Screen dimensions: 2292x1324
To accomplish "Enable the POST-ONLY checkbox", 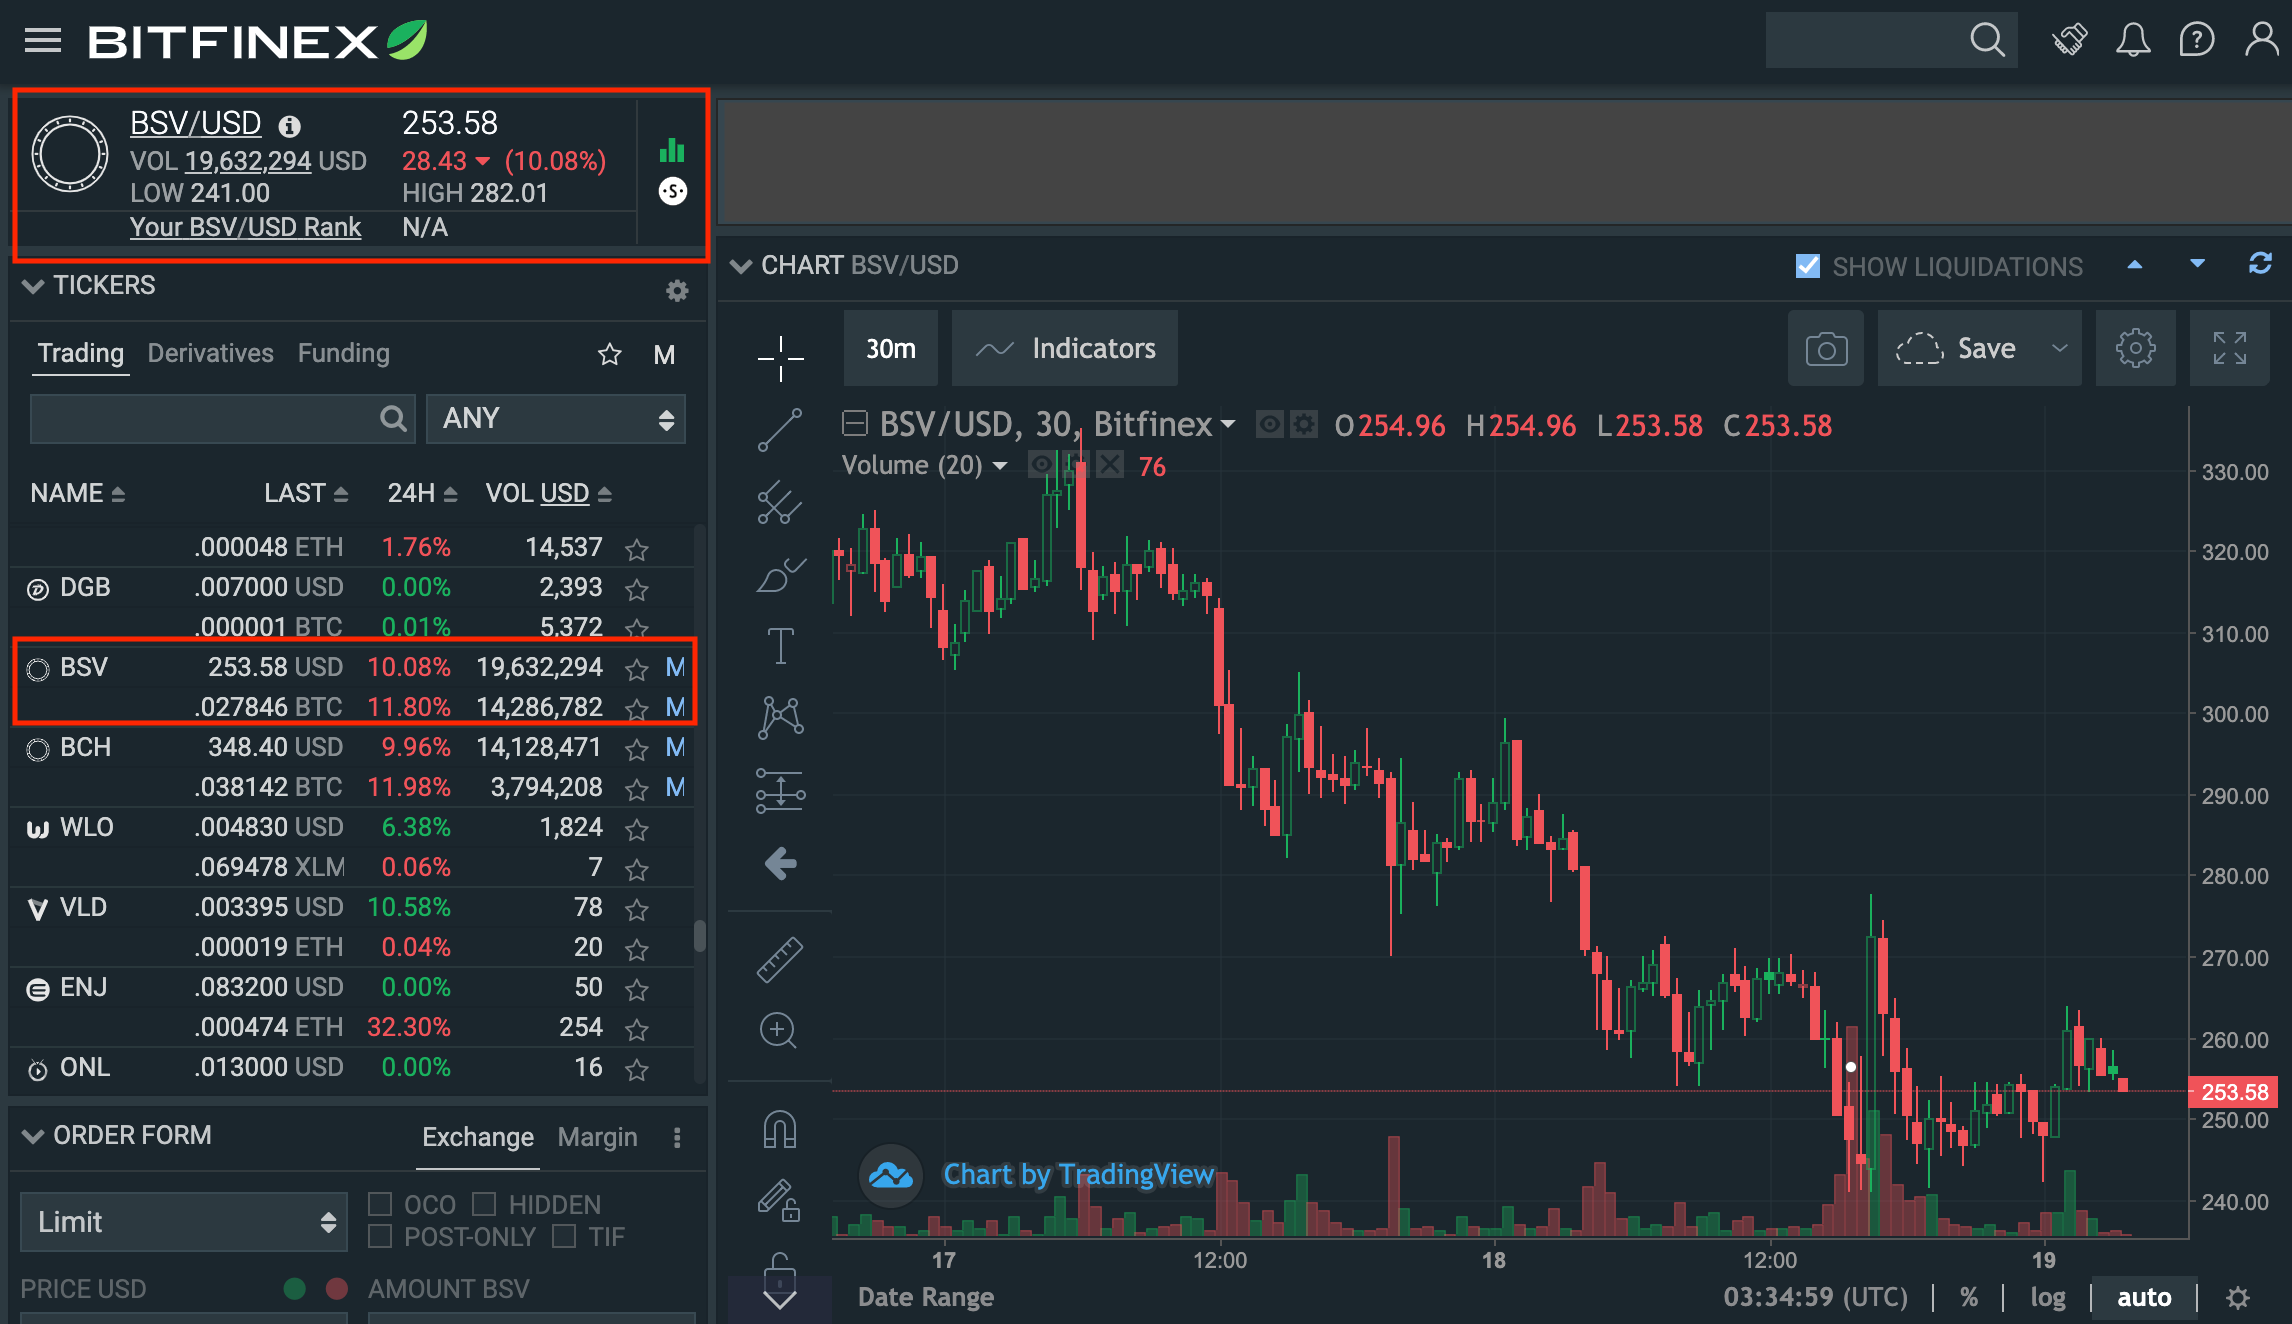I will pyautogui.click(x=382, y=1236).
